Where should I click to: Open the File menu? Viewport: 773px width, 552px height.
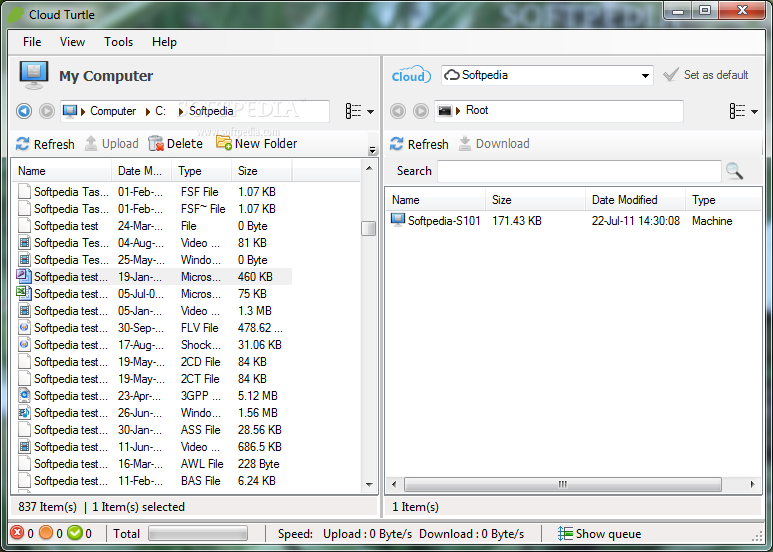32,42
